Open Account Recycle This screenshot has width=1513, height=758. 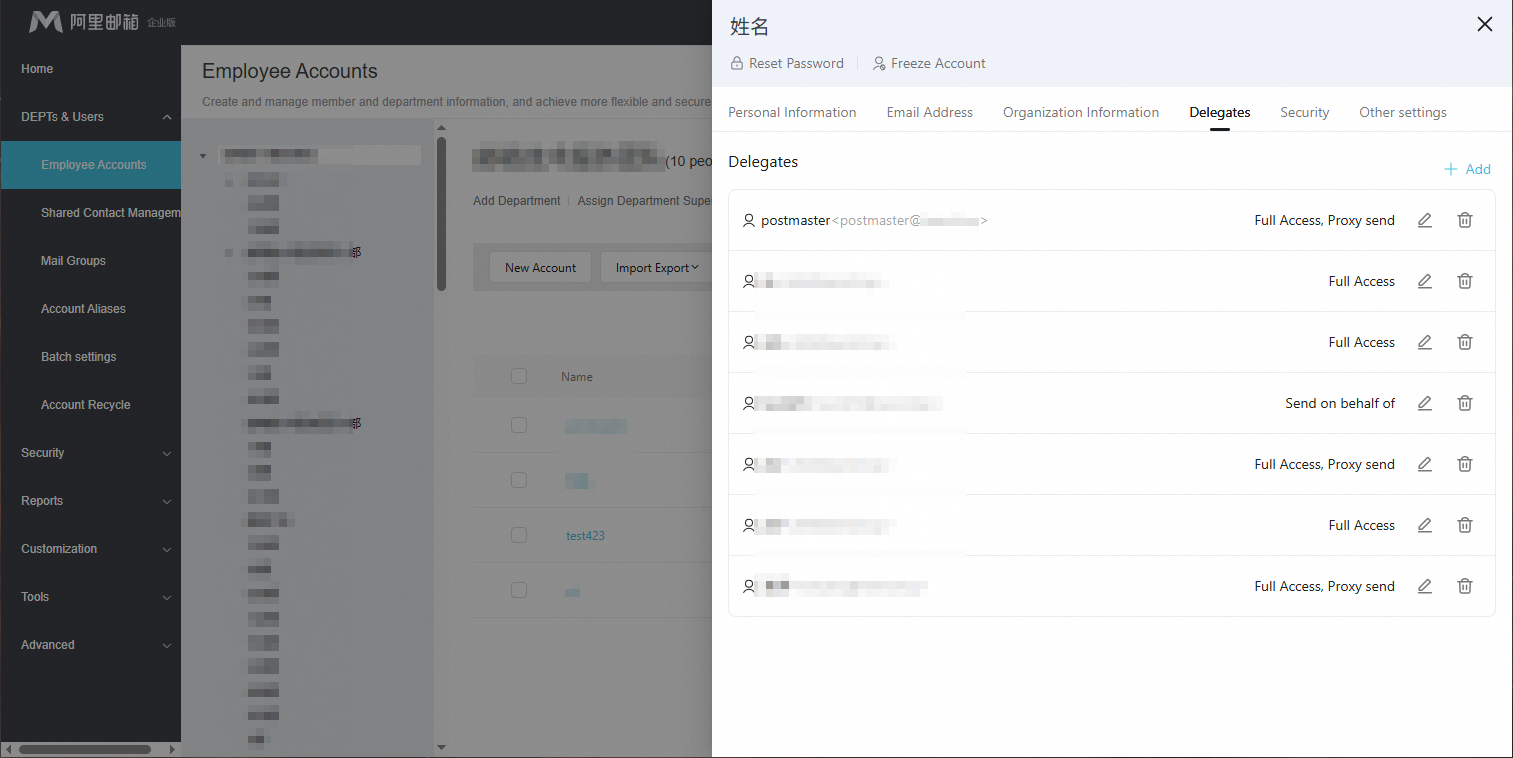point(85,405)
